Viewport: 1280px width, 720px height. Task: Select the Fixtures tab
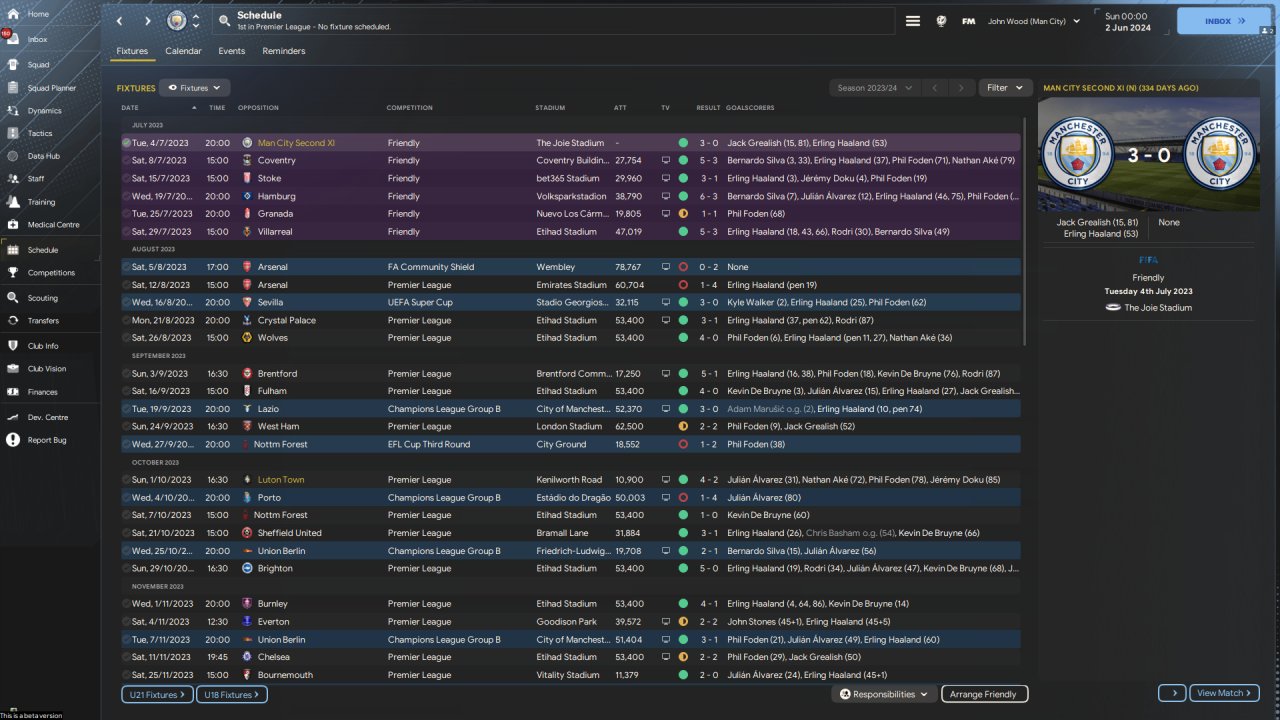click(132, 51)
